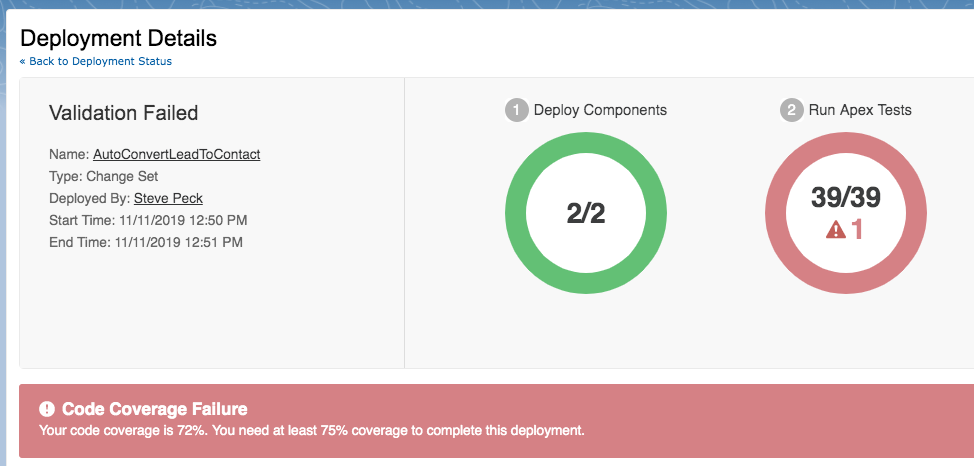974x466 pixels.
Task: Select the 2/2 components count
Action: [x=586, y=213]
